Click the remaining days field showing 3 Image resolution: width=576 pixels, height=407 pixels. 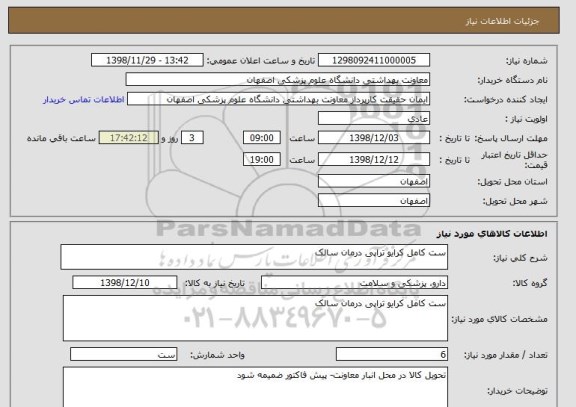(192, 138)
